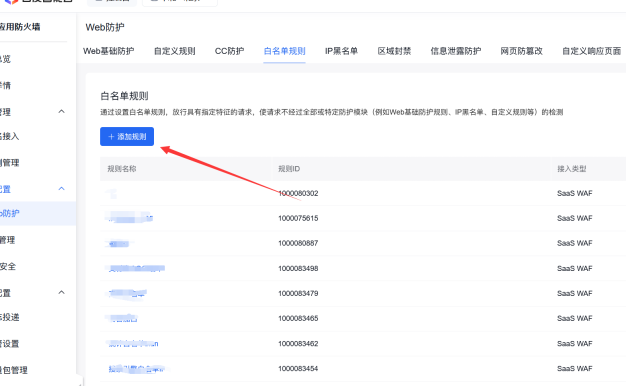Open the rule name link for 1000083465
626x386 pixels.
coord(123,318)
